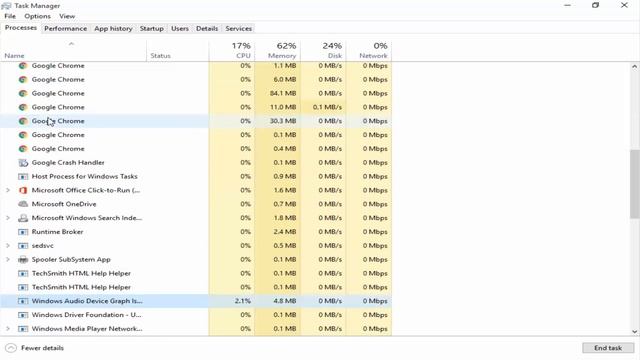Click Chrome icon in the 6.0 MB row
Image resolution: width=640 pixels, height=360 pixels.
pos(23,80)
